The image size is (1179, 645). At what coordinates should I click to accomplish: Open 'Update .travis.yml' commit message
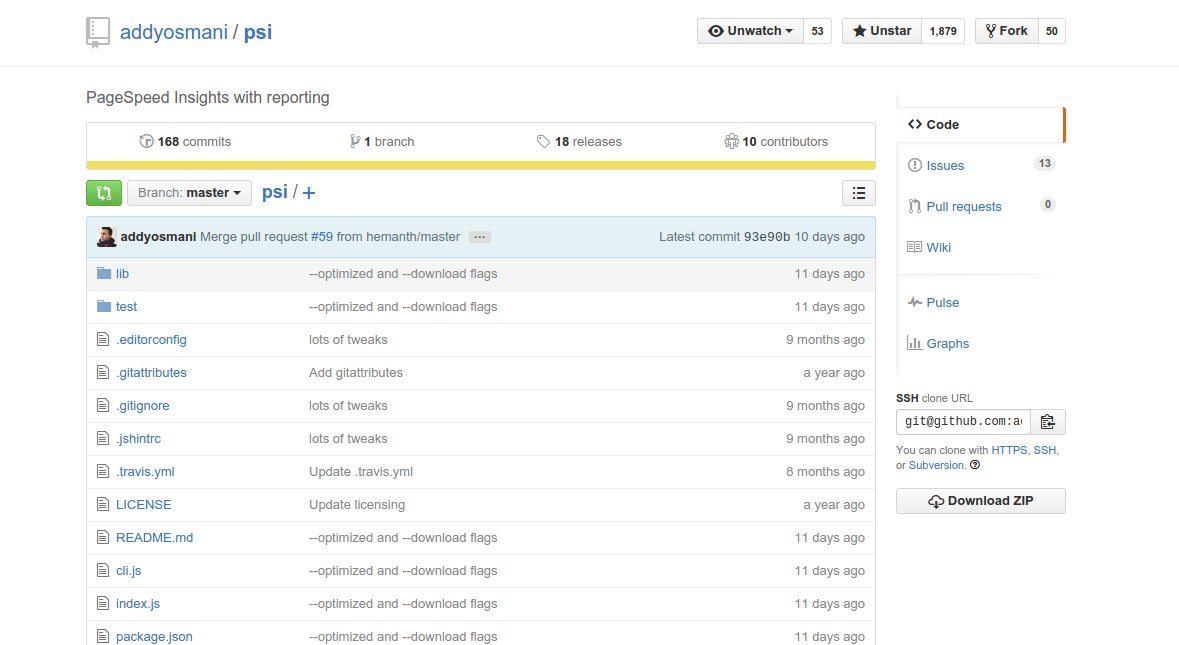(361, 472)
